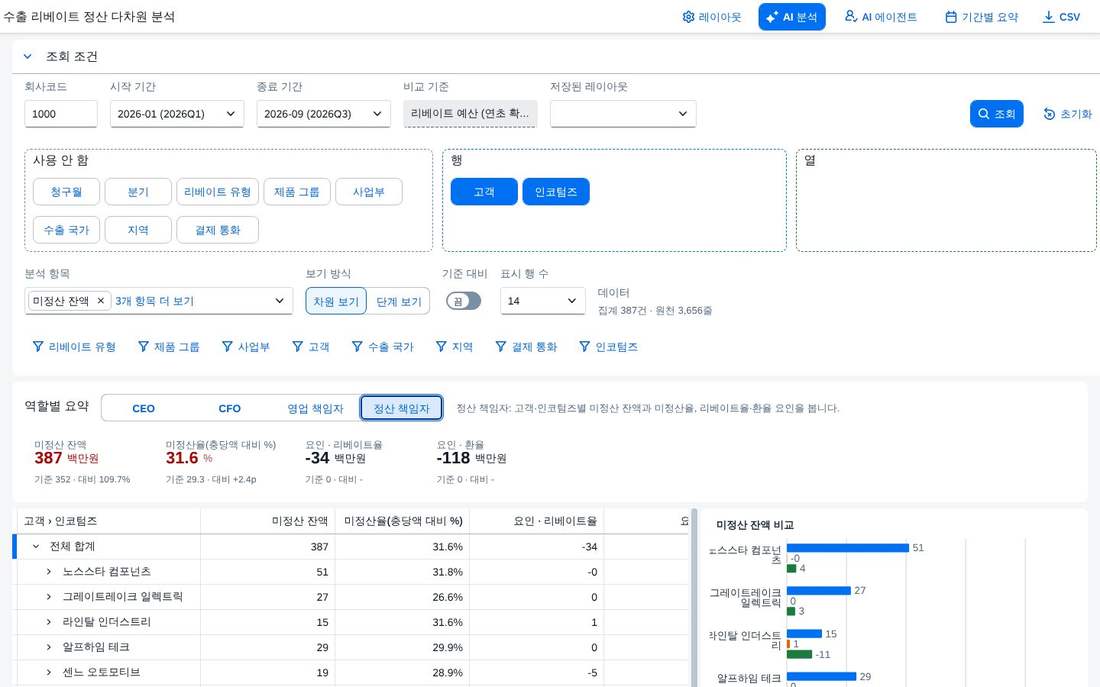Remove 미정산 잔액 tag with X
The image size is (1100, 687).
(x=100, y=300)
